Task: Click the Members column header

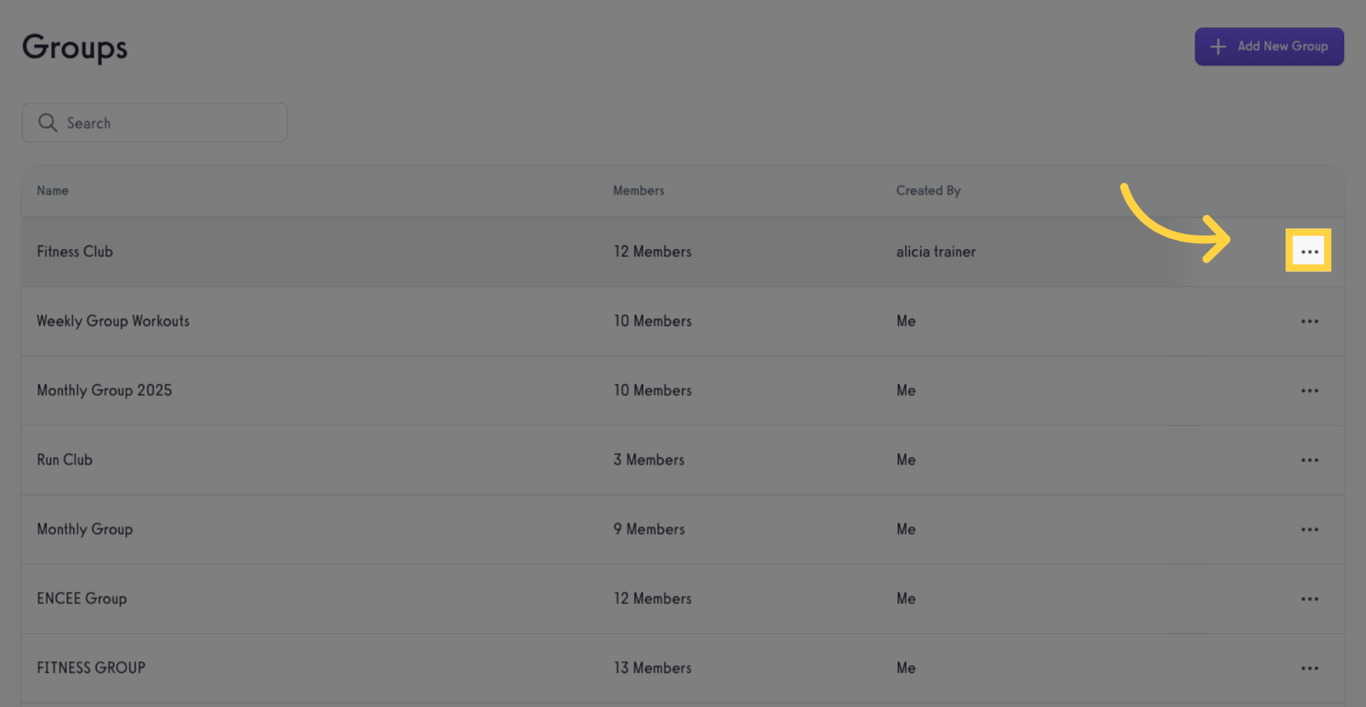Action: [x=638, y=190]
